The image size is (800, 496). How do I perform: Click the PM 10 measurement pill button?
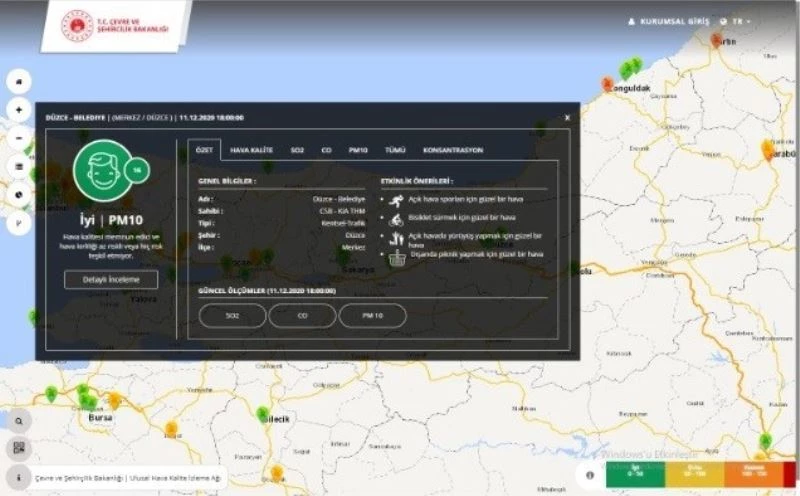[x=373, y=316]
